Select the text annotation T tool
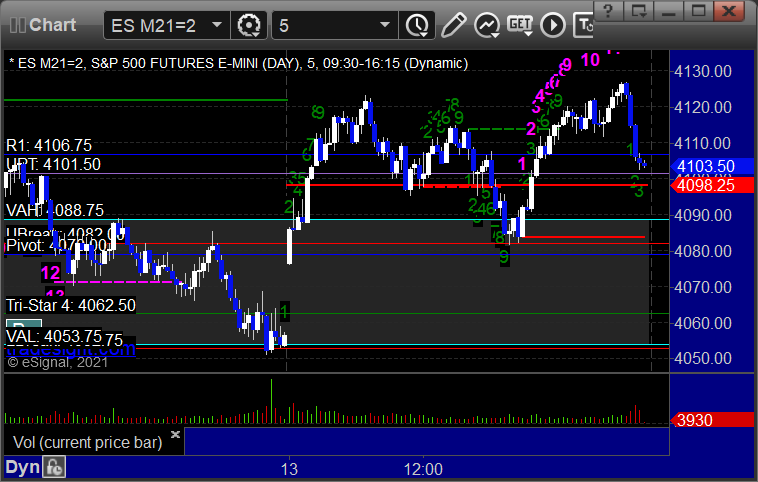 pos(583,25)
